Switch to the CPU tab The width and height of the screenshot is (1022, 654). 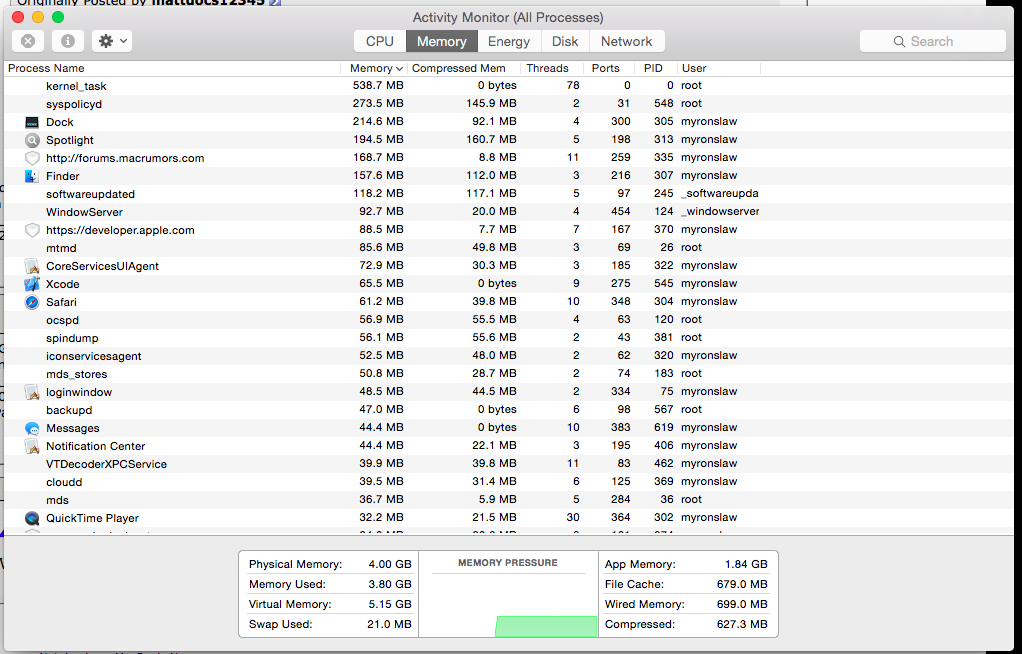coord(380,41)
